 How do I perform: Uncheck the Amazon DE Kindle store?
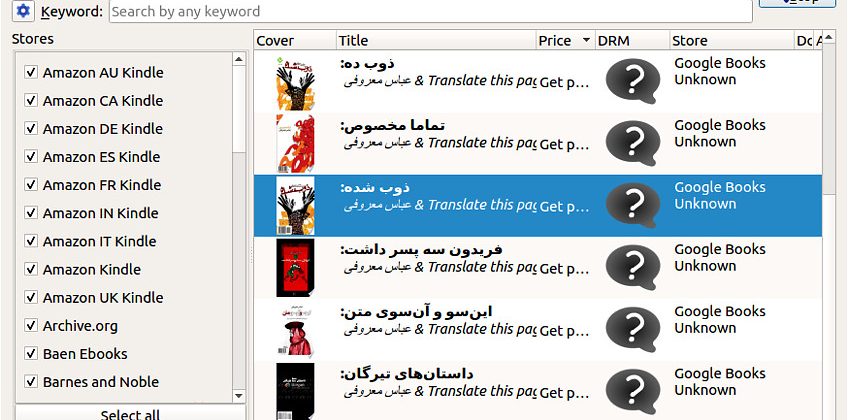pos(31,128)
